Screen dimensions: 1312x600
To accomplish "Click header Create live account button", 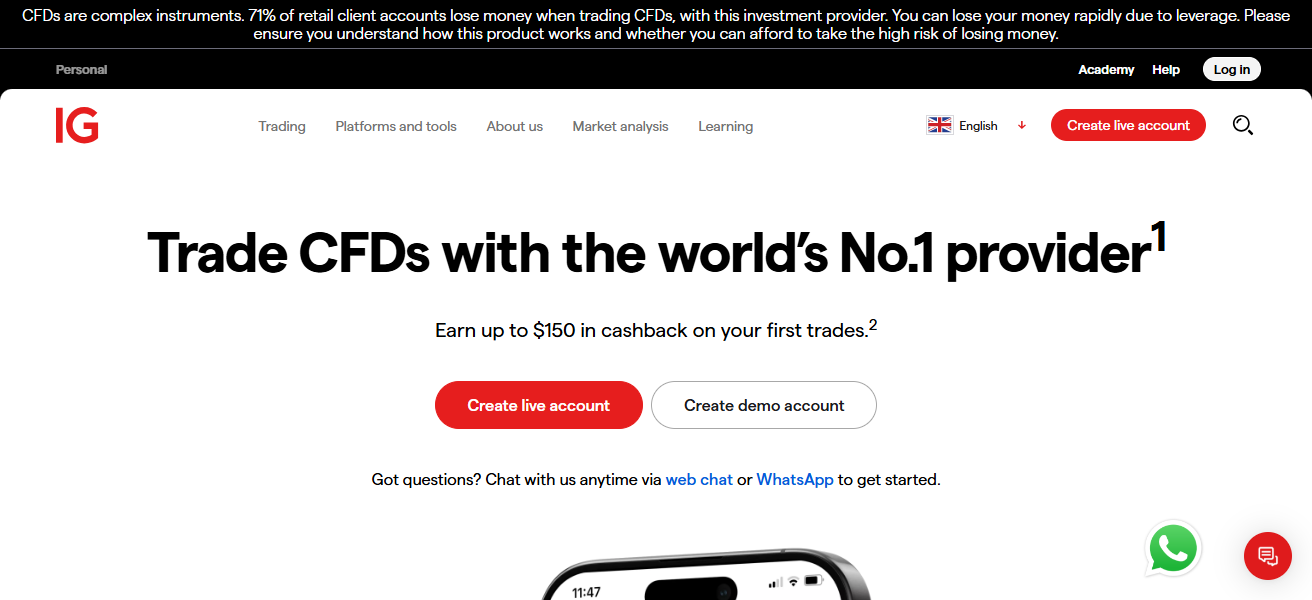I will click(x=1128, y=125).
